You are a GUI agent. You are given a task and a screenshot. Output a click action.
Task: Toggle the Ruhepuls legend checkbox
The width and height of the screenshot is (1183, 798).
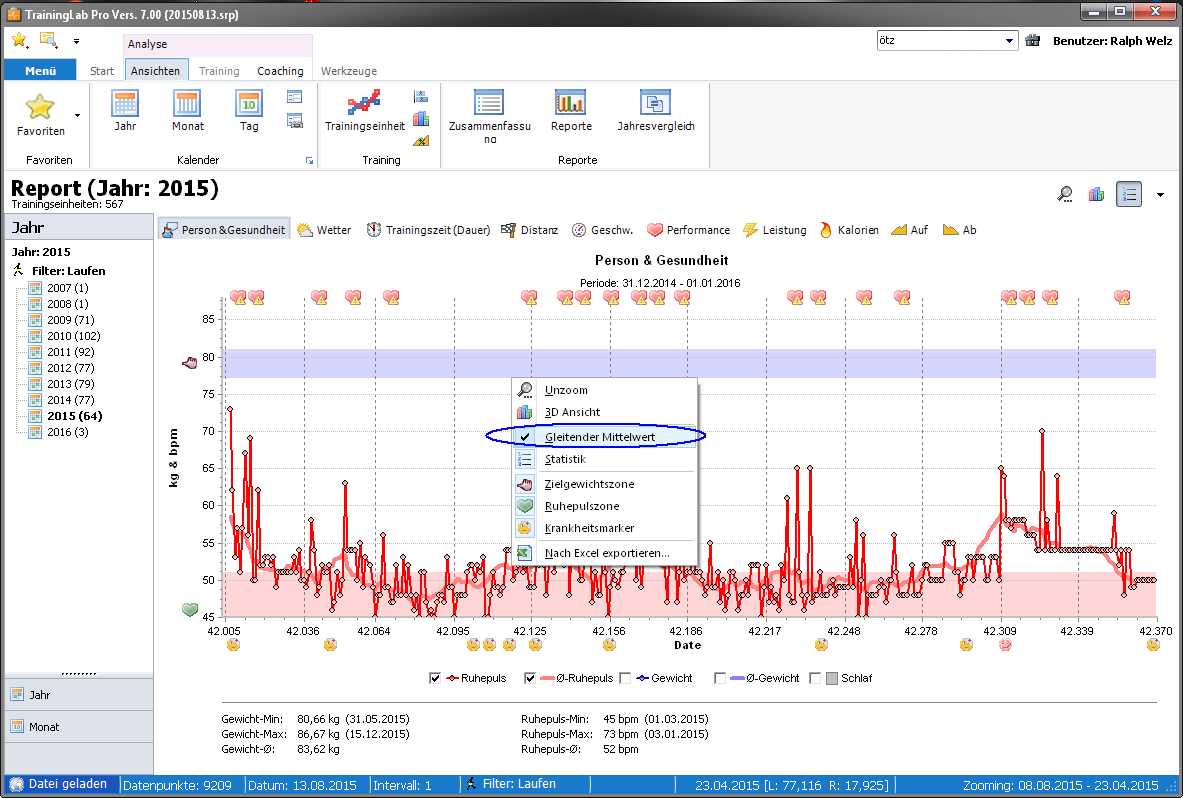435,678
